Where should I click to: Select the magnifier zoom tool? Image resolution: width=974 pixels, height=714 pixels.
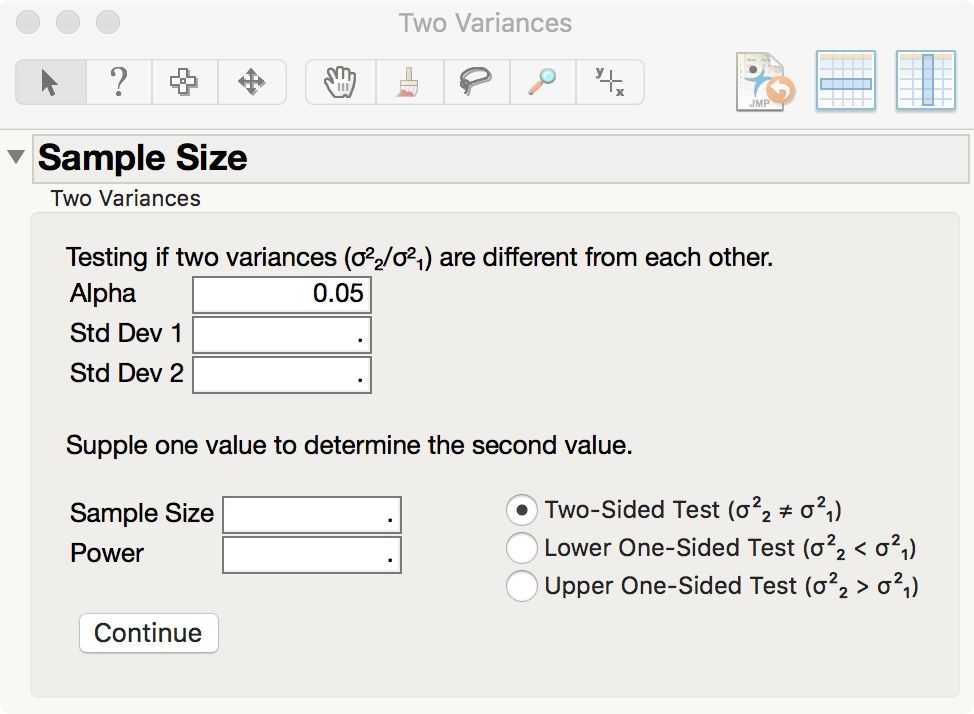tap(542, 82)
